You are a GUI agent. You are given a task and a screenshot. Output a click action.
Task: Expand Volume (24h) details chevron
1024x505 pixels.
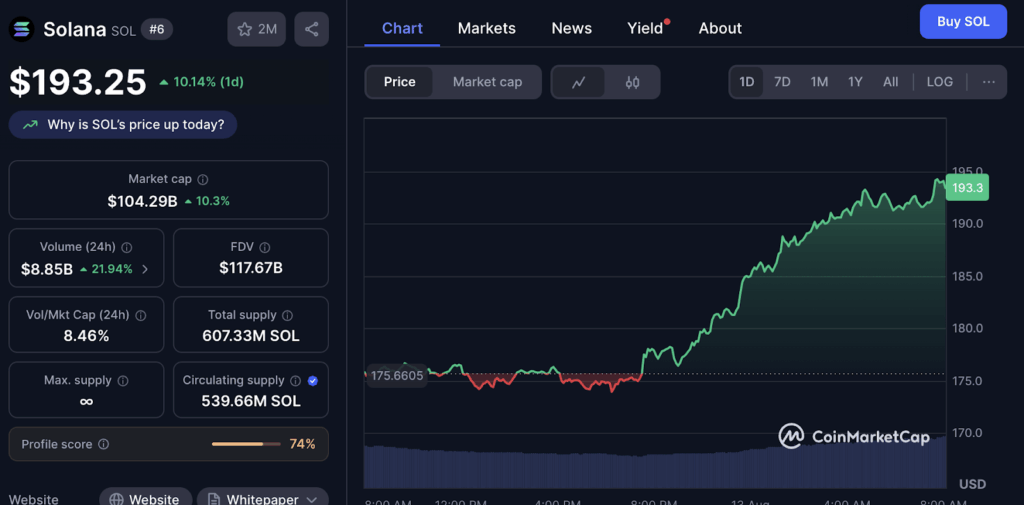(x=145, y=269)
